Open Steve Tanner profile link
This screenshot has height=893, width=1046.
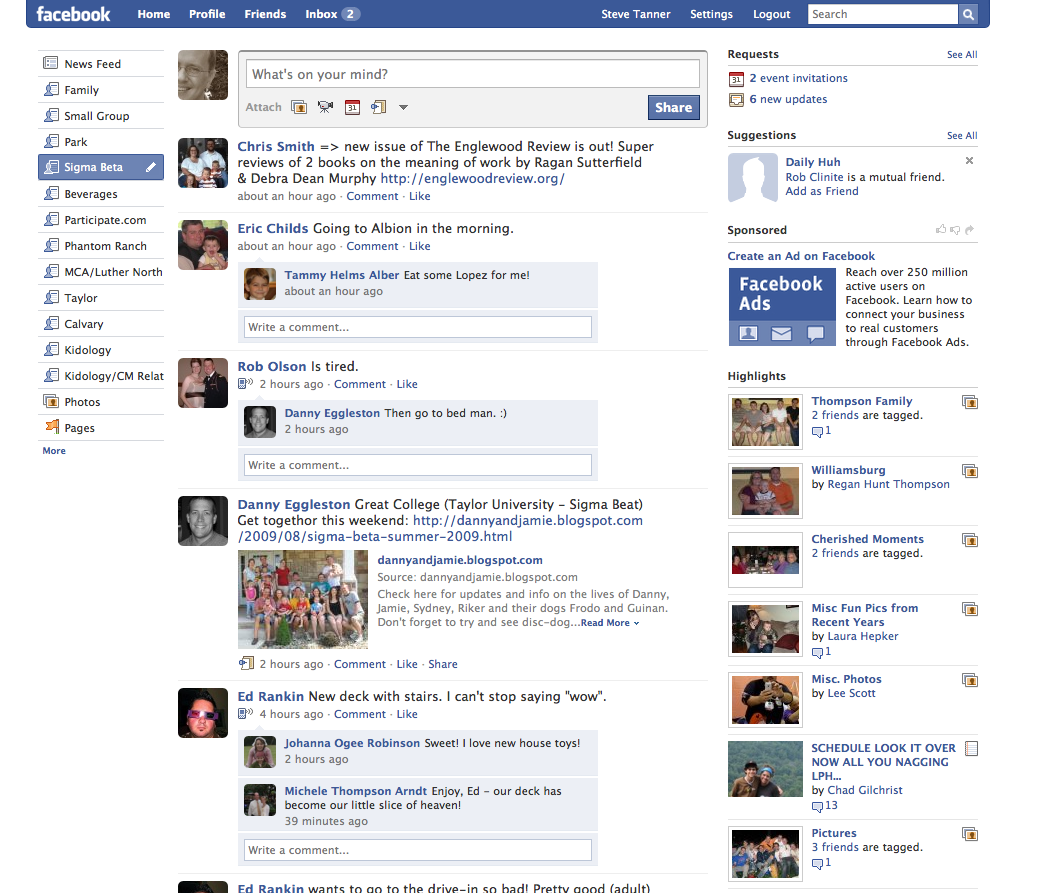[x=636, y=14]
